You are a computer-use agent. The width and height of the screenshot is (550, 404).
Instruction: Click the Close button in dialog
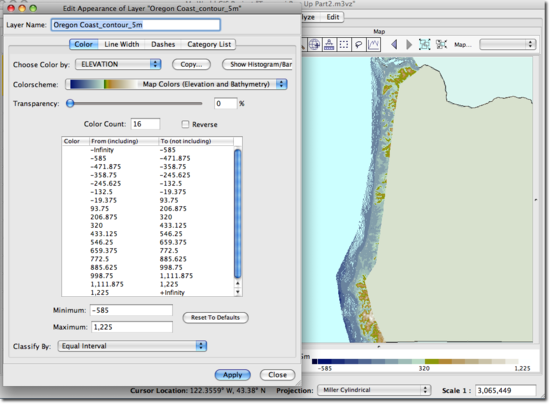pos(277,375)
